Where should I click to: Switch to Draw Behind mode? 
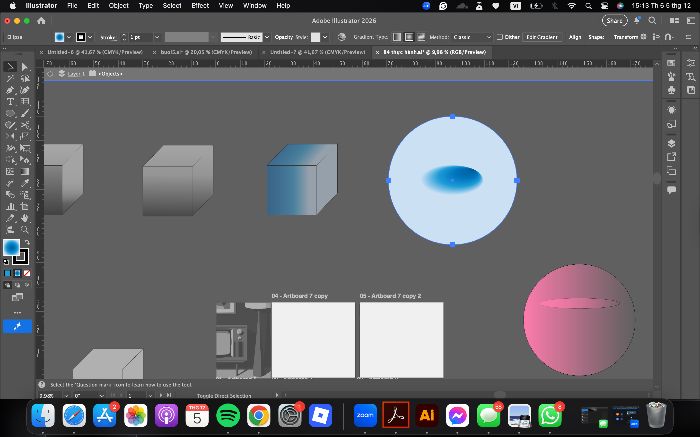(17, 284)
